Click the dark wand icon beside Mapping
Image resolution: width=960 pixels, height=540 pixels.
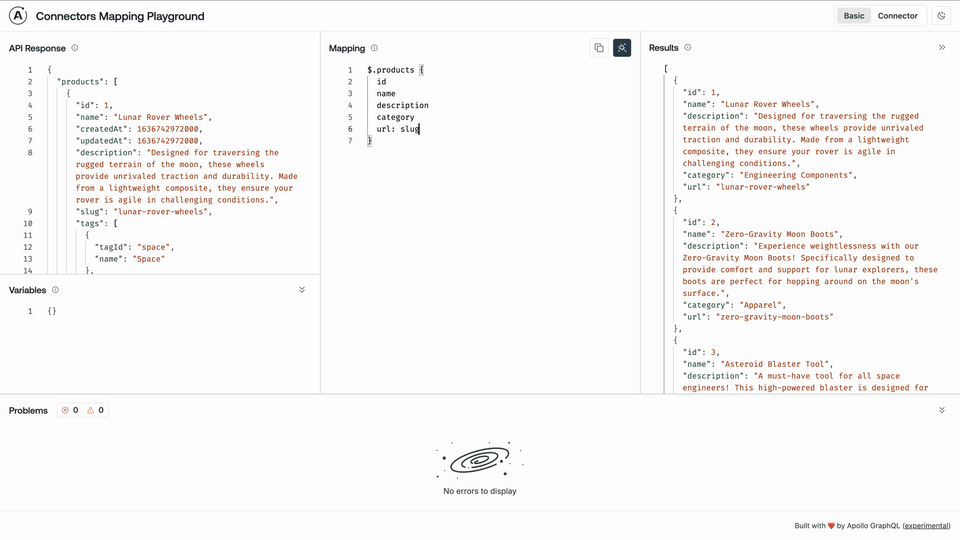(x=622, y=48)
